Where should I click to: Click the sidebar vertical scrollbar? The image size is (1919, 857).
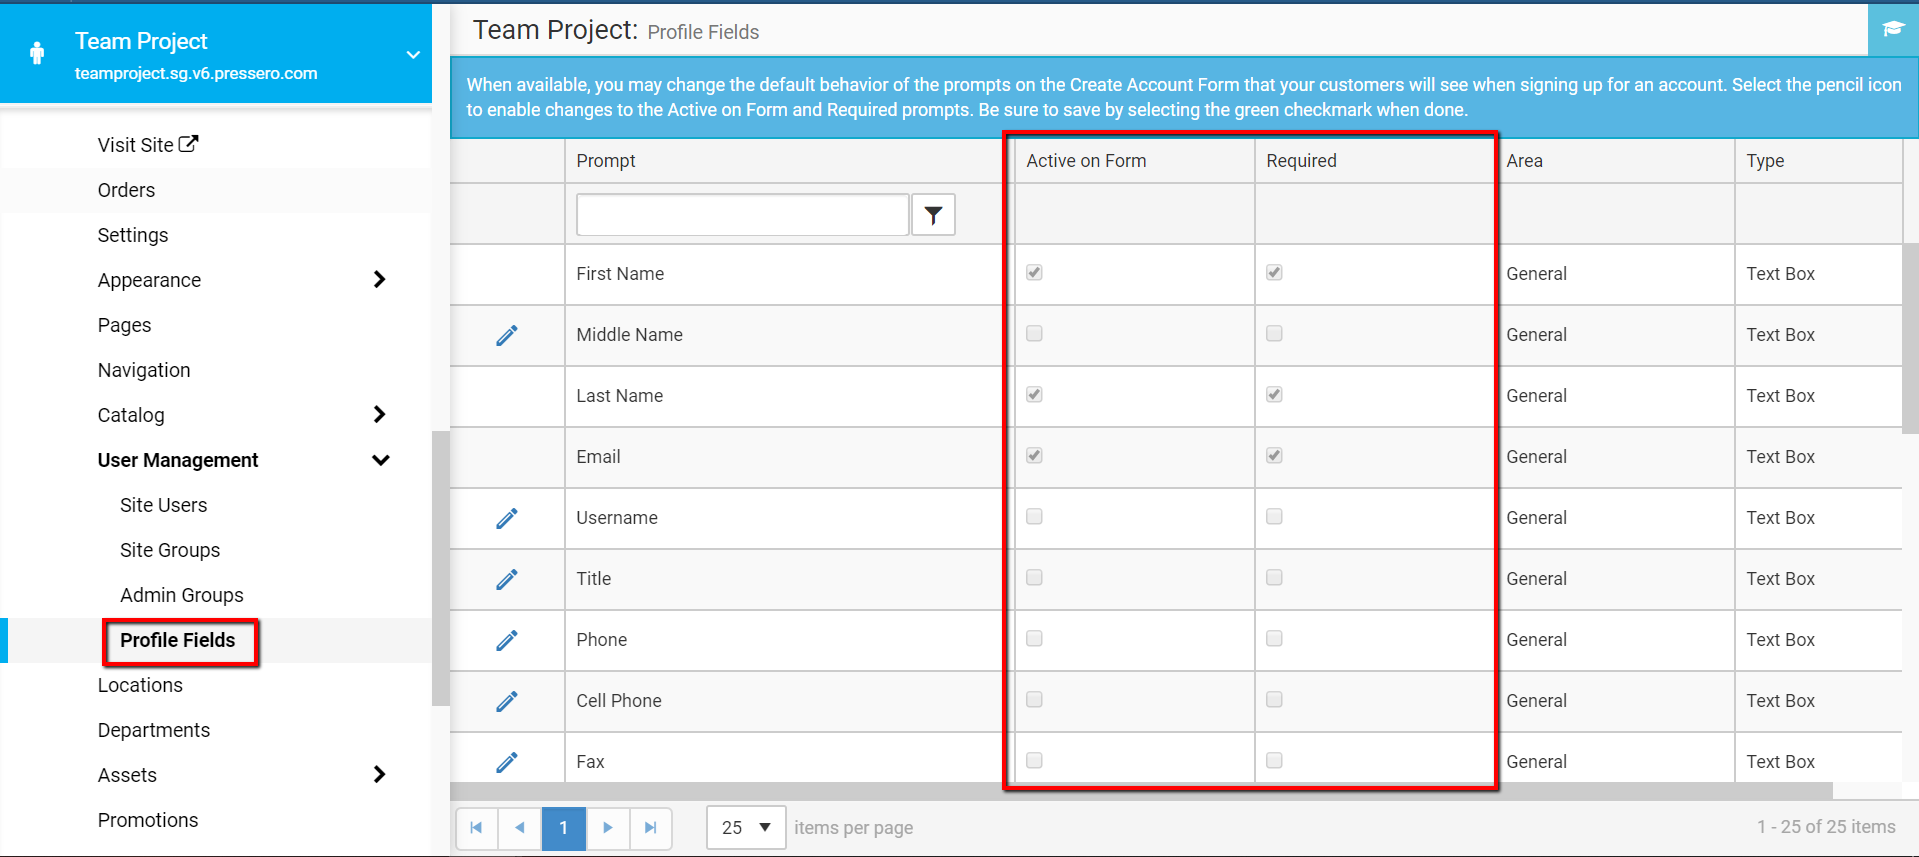pyautogui.click(x=440, y=568)
